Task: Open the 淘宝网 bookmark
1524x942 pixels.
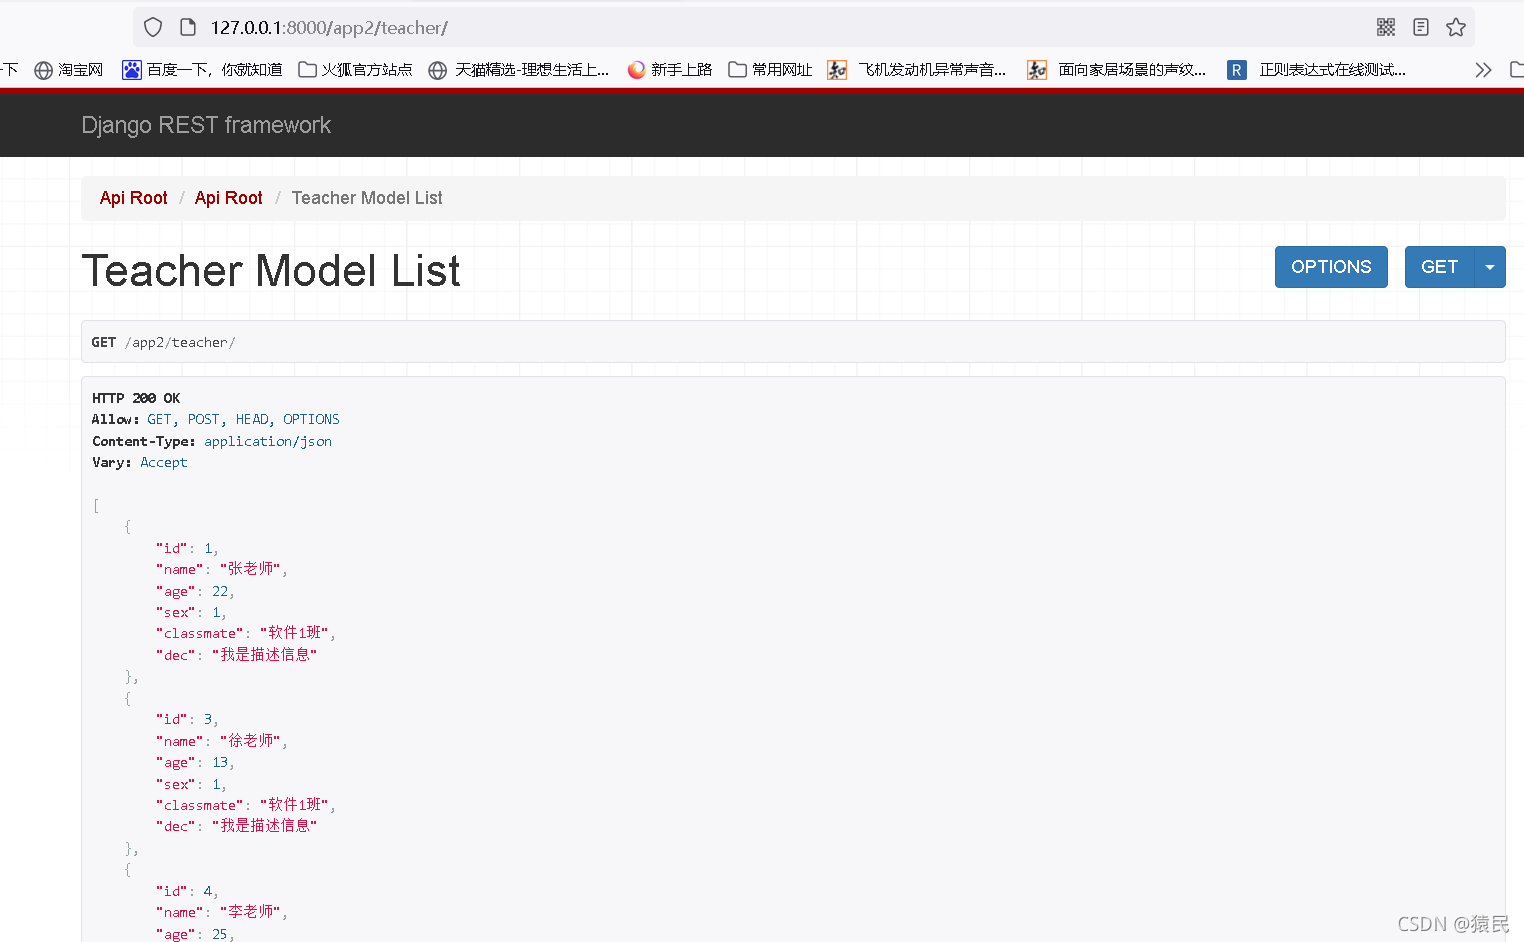Action: pos(69,70)
